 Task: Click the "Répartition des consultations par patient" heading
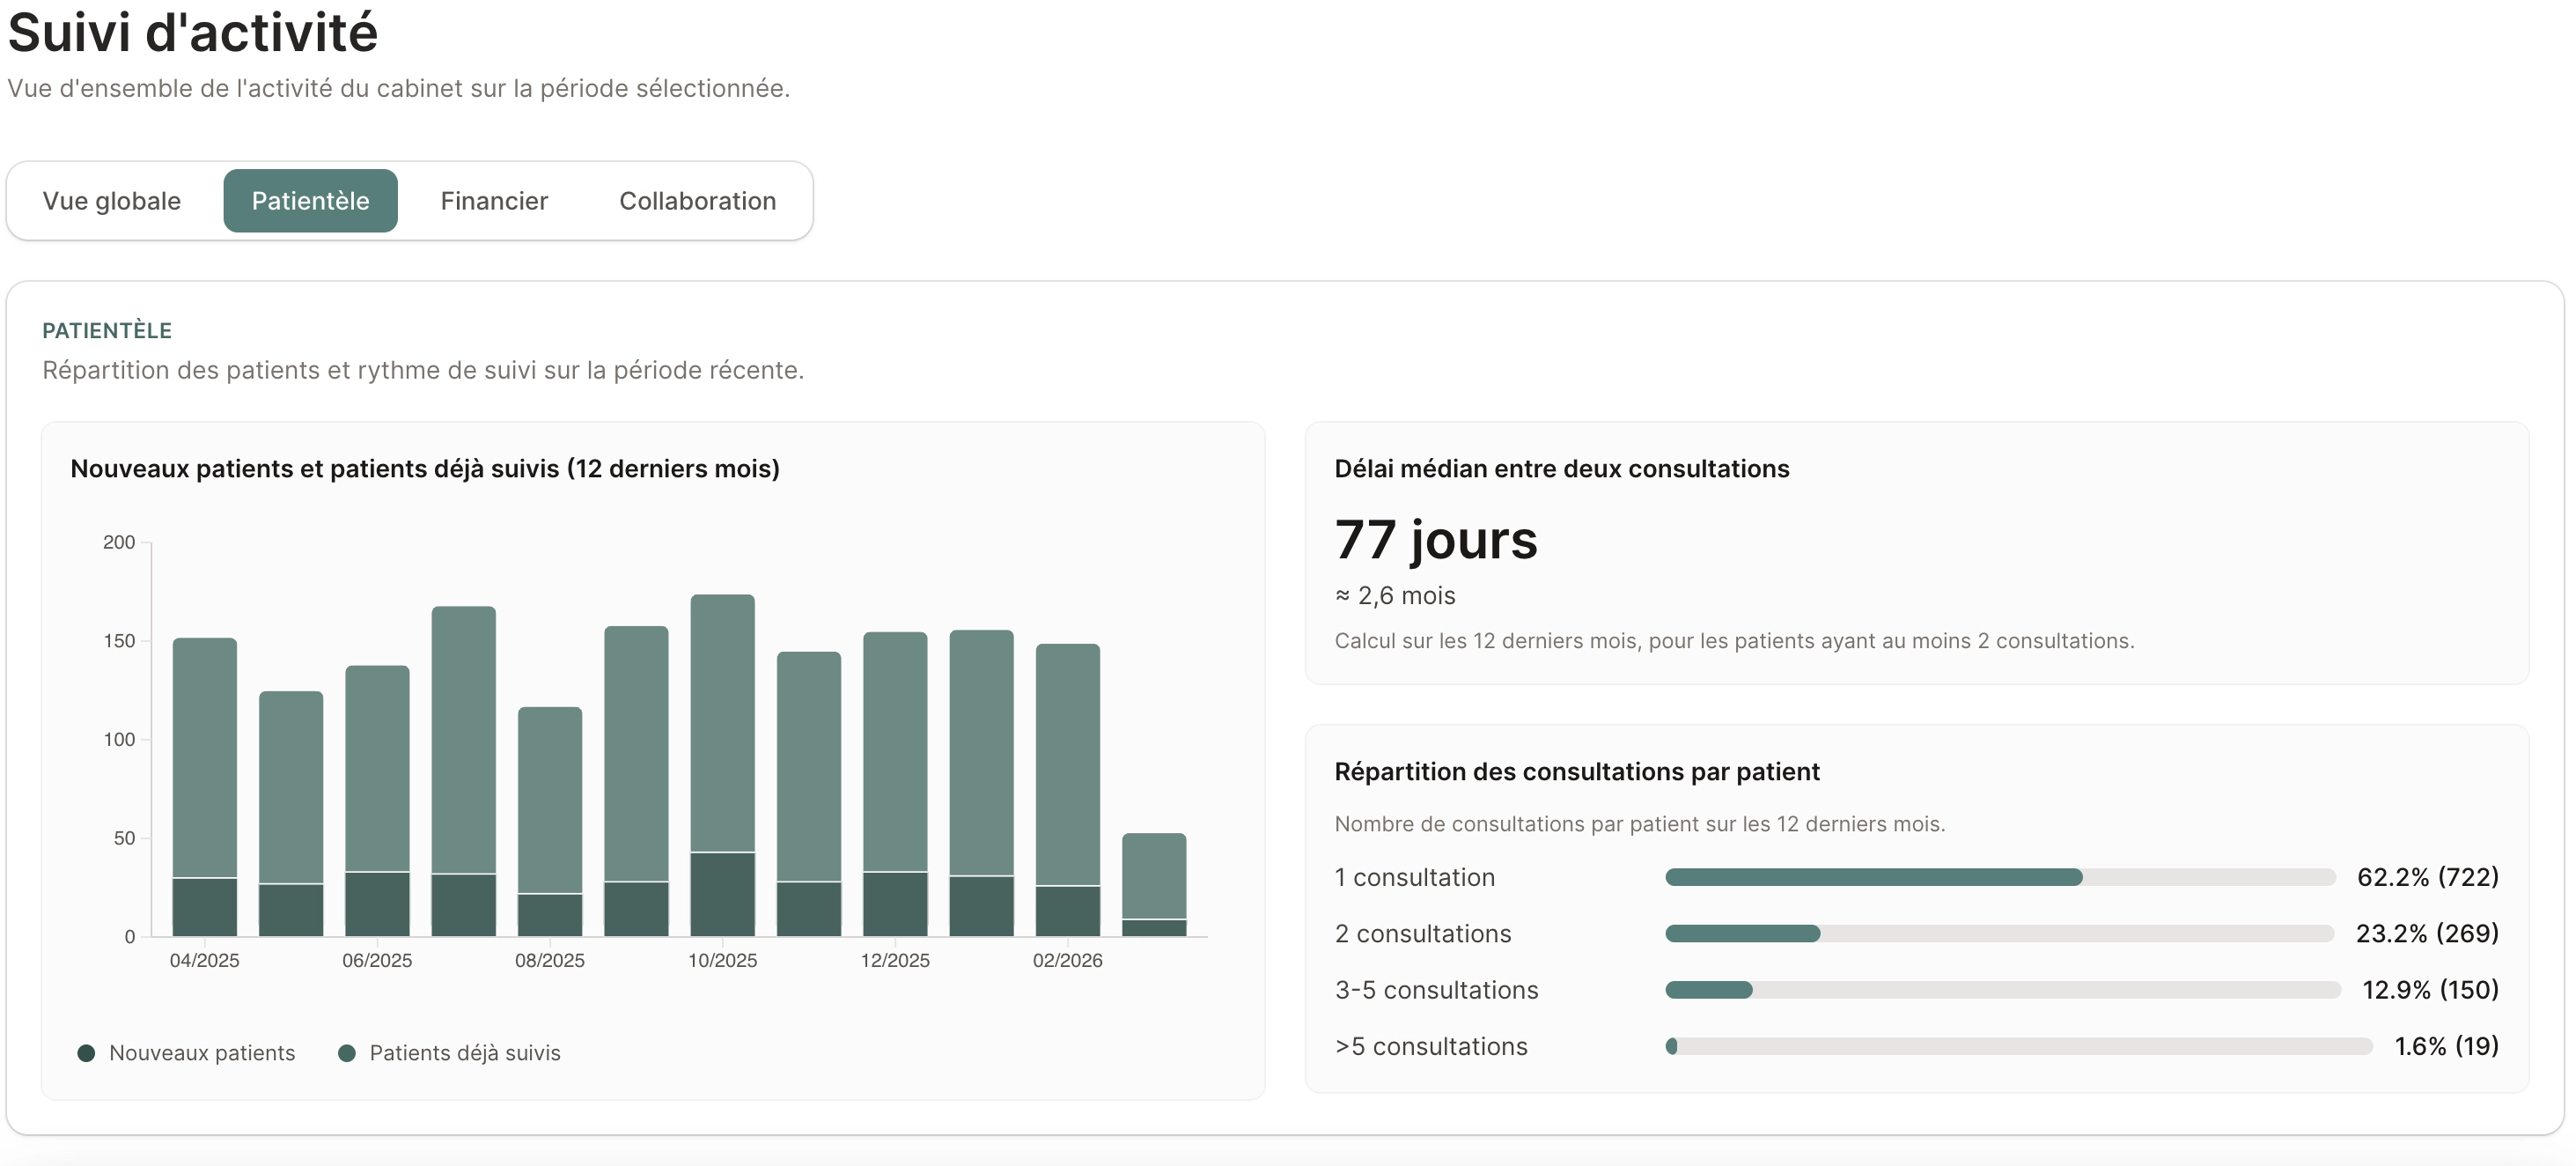[x=1576, y=771]
